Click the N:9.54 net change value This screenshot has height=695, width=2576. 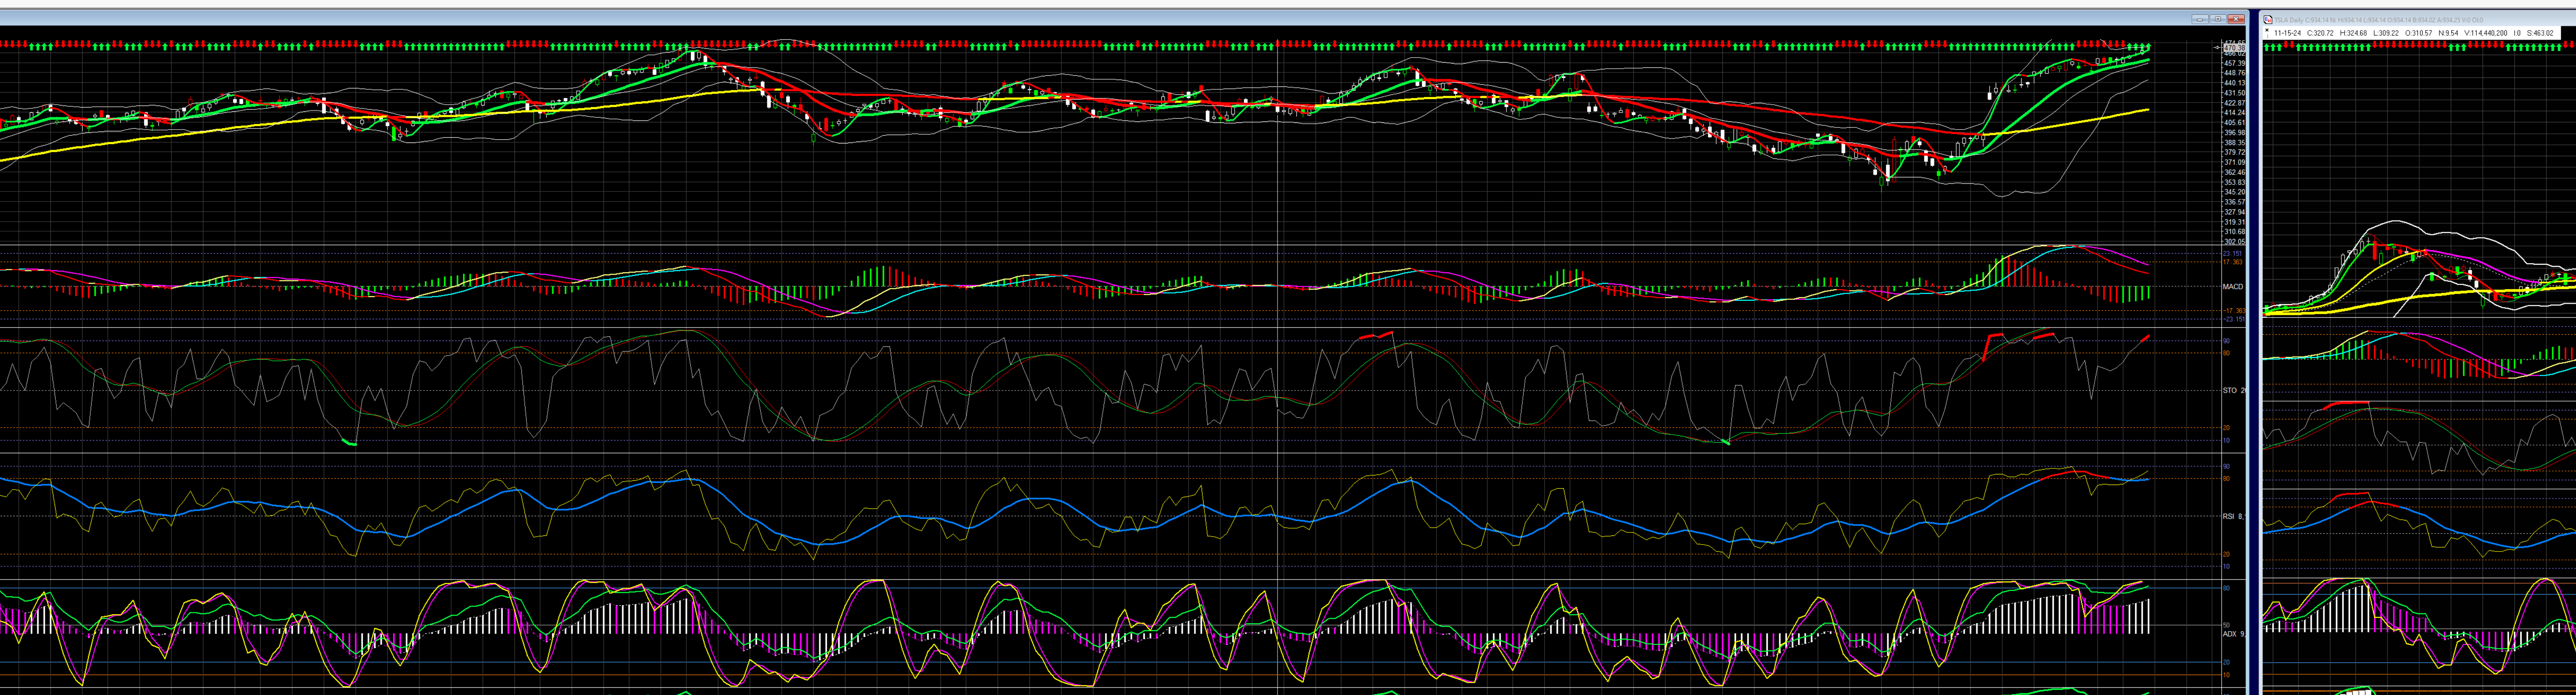[2449, 33]
